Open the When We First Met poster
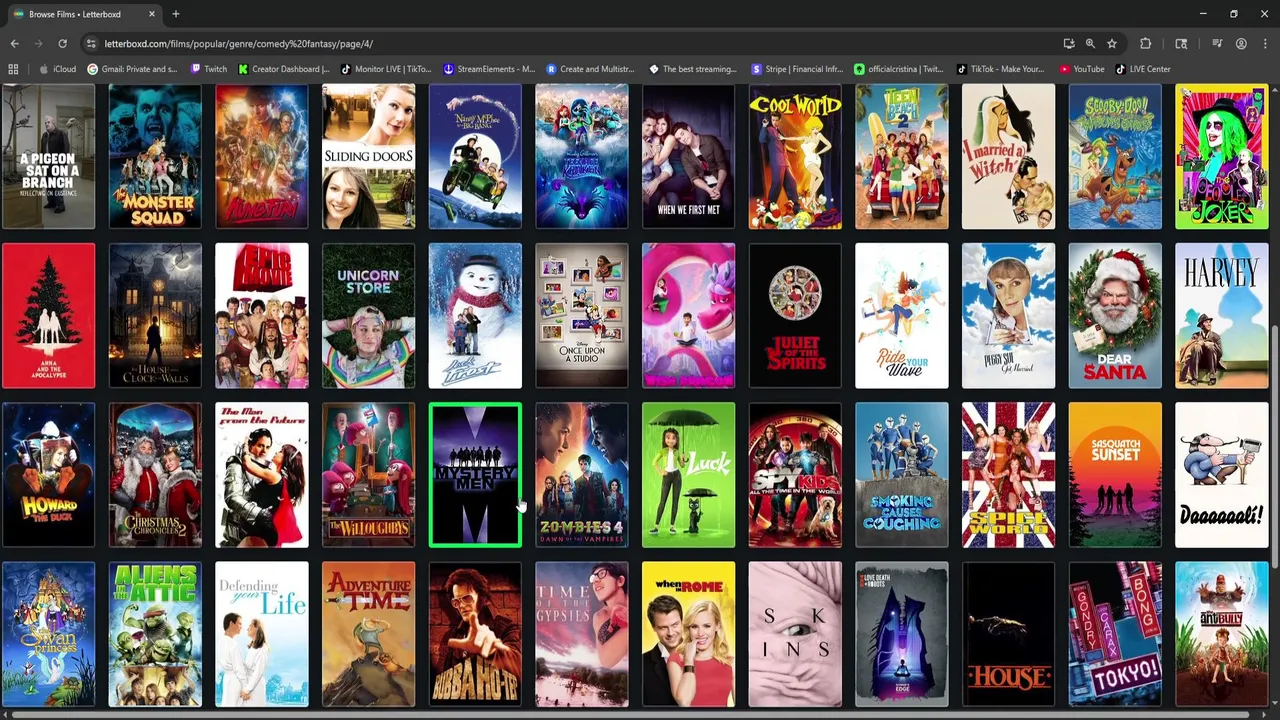The height and width of the screenshot is (720, 1280). [688, 156]
